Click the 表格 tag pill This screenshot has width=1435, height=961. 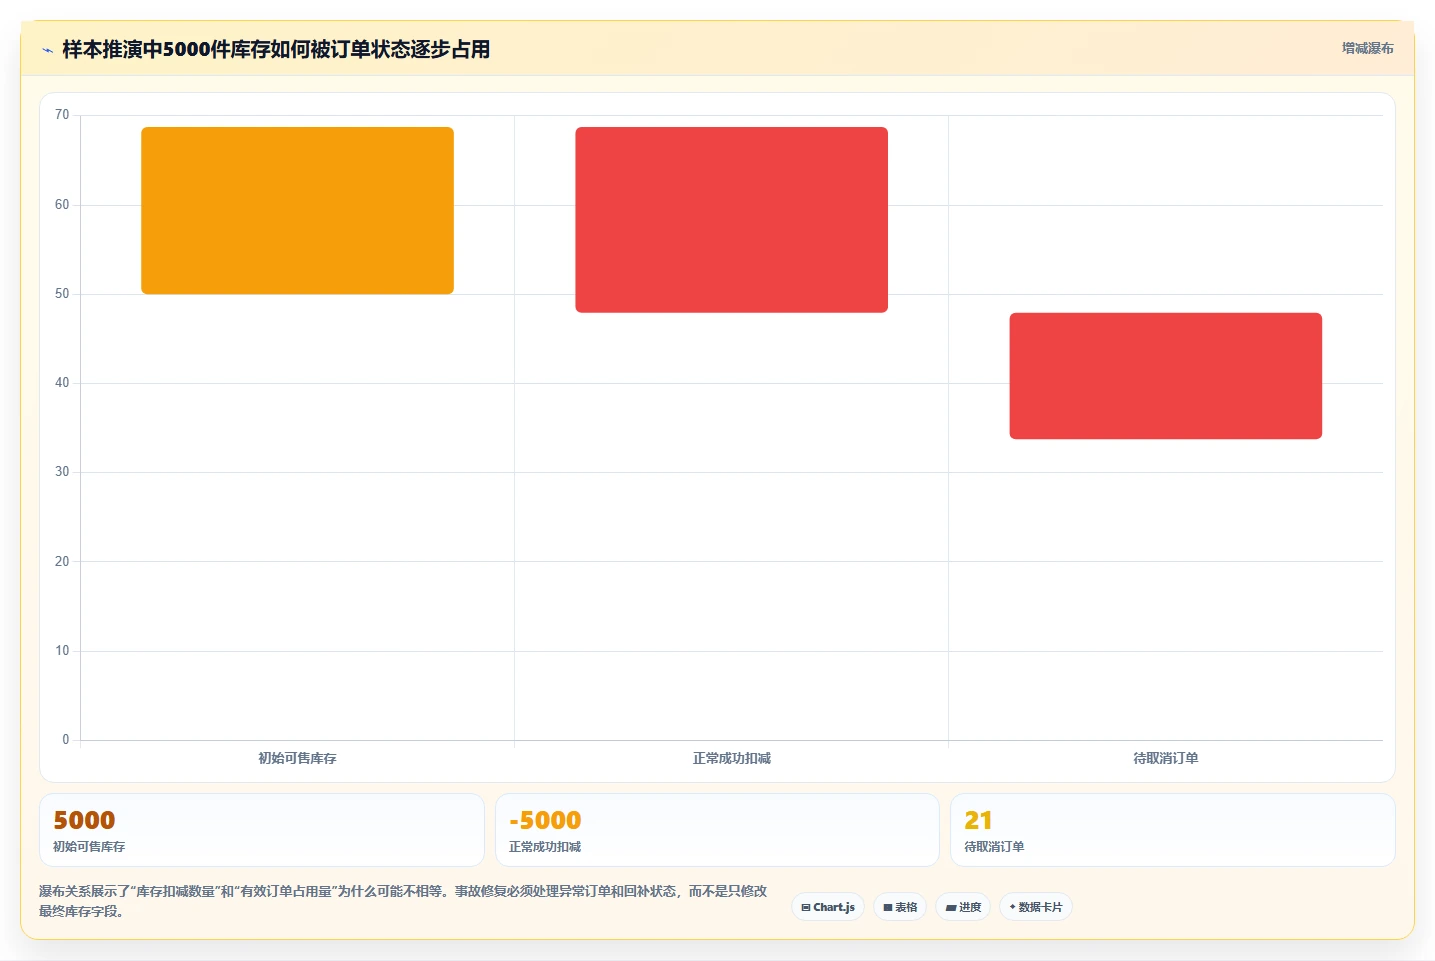click(x=900, y=907)
